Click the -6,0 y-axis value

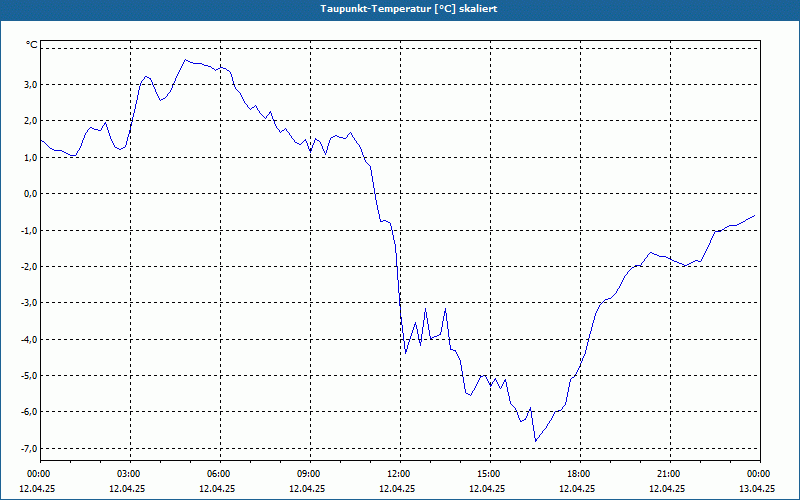pos(30,412)
